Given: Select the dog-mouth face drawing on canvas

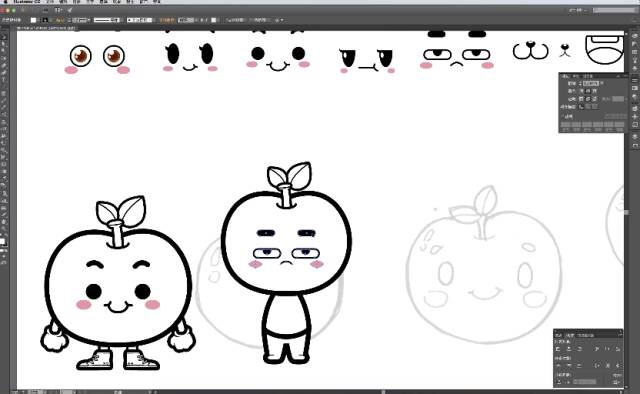Looking at the screenshot, I should pos(531,50).
